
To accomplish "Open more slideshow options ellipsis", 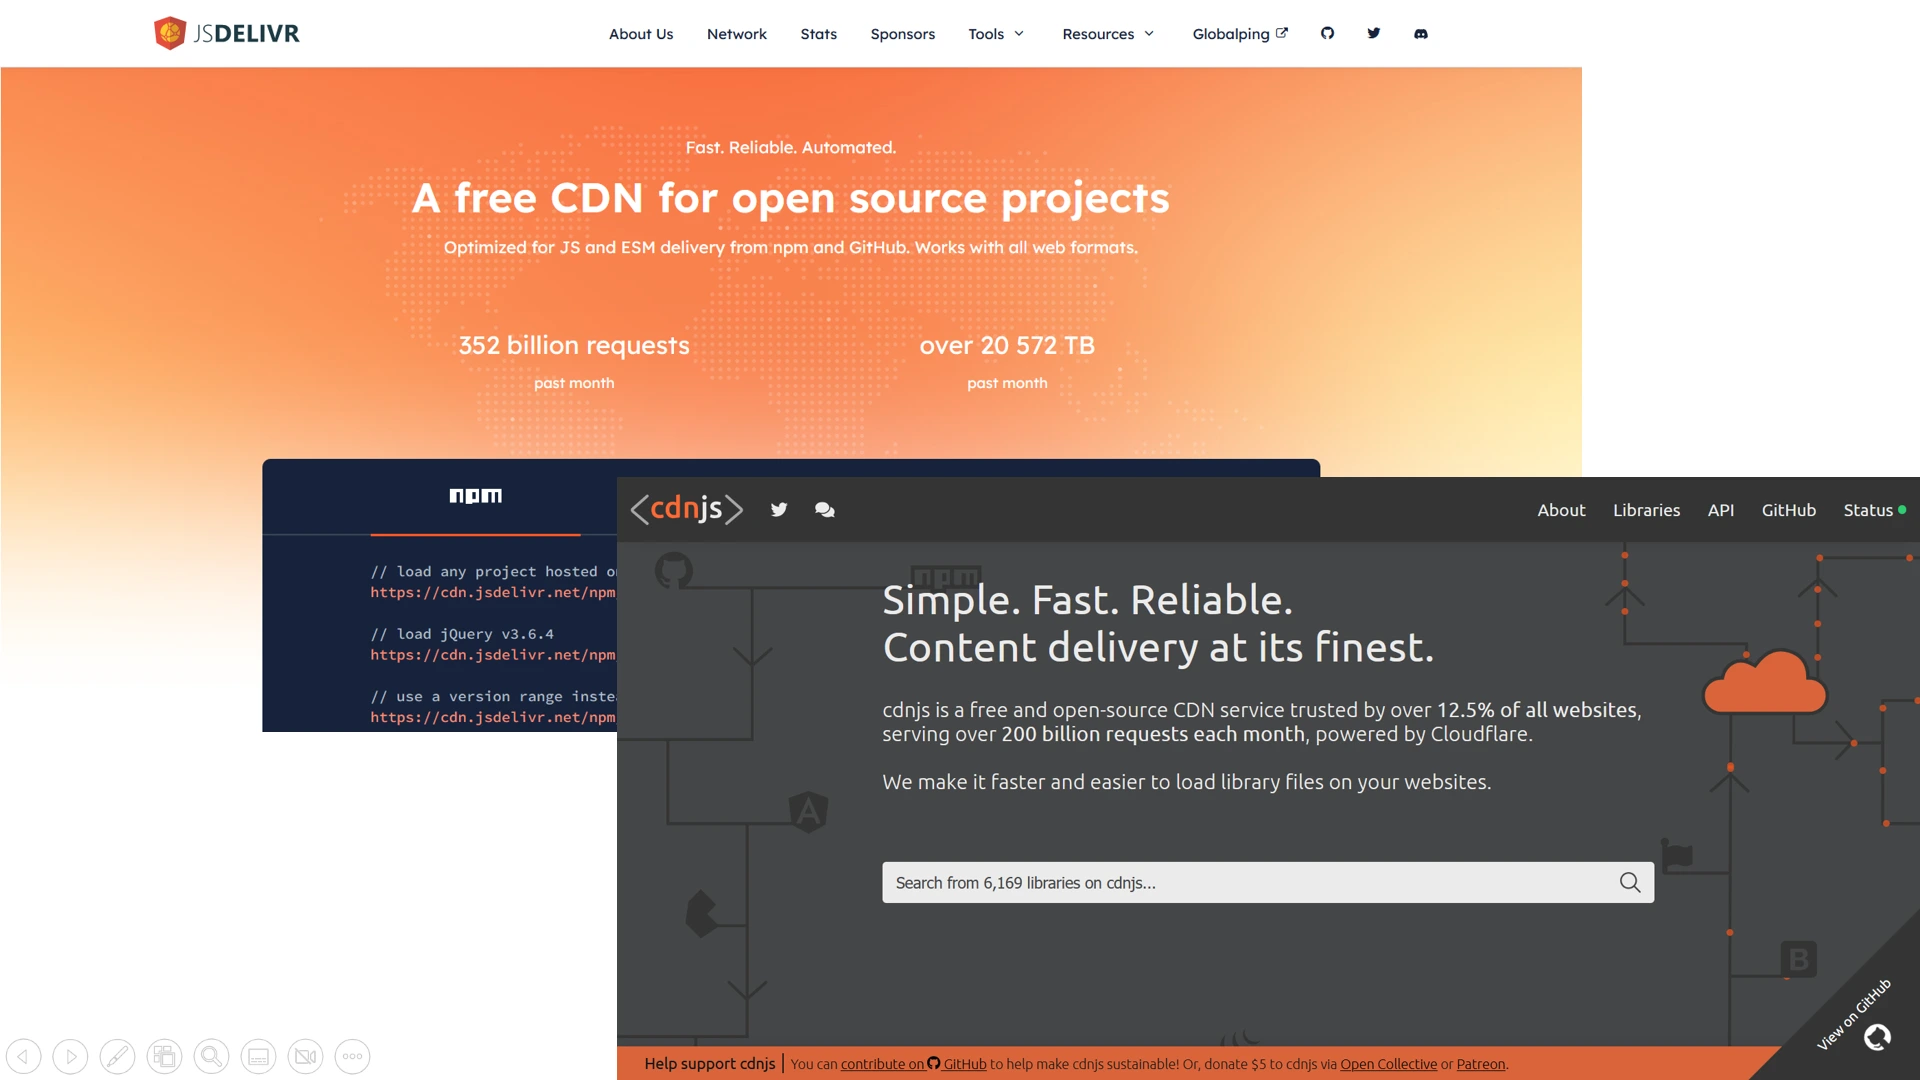I will click(352, 1056).
